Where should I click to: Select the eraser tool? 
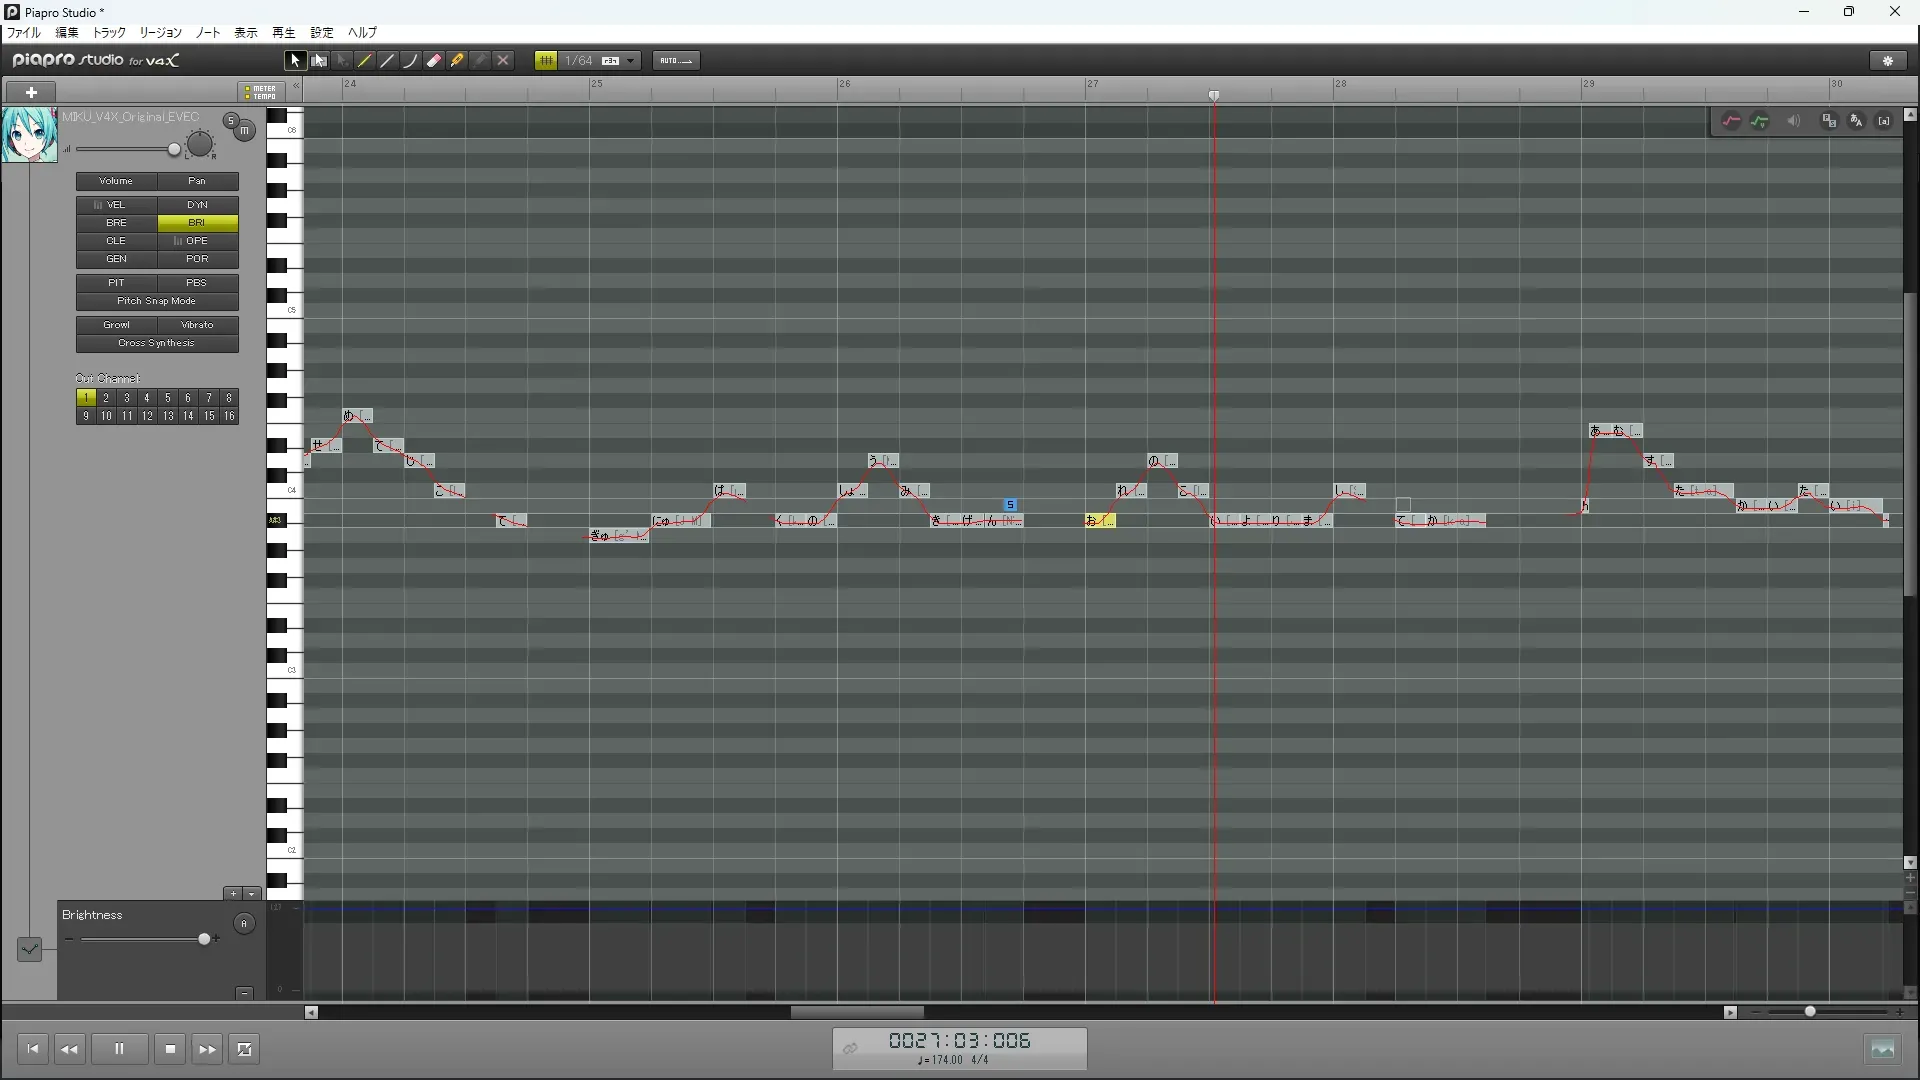coord(434,61)
